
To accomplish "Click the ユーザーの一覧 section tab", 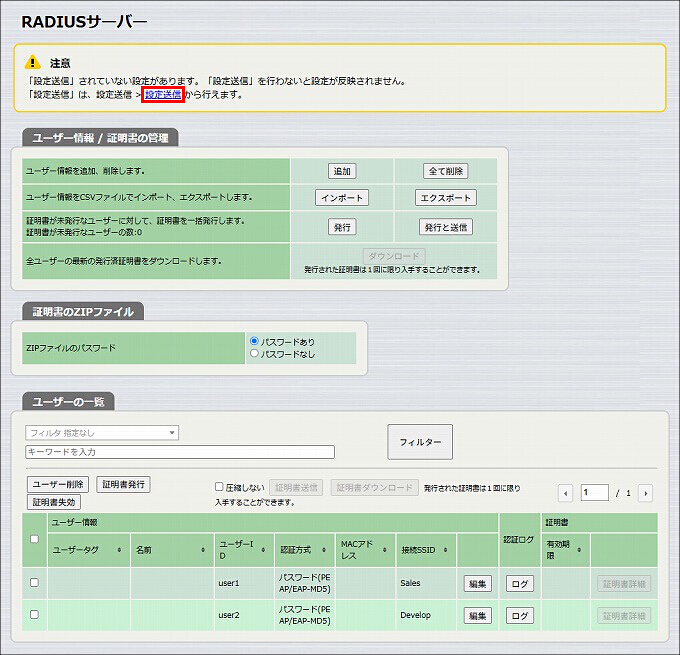I will click(68, 402).
